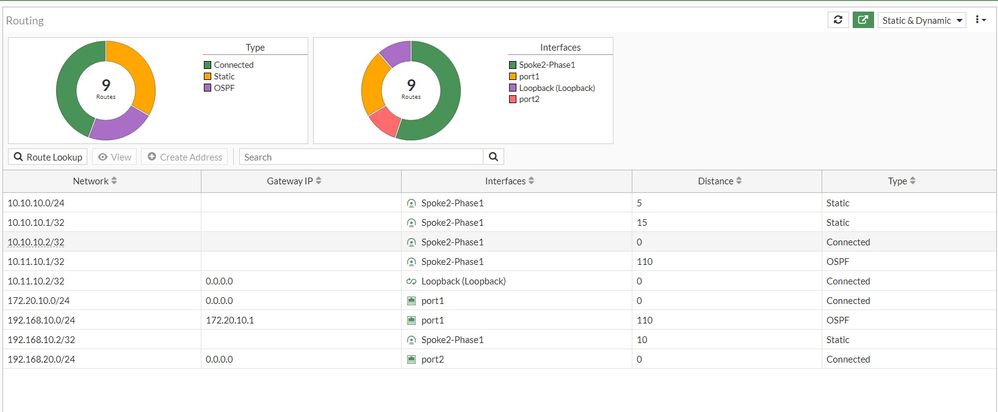Click Static type in 192.168.10.2/32 row

[x=838, y=340]
